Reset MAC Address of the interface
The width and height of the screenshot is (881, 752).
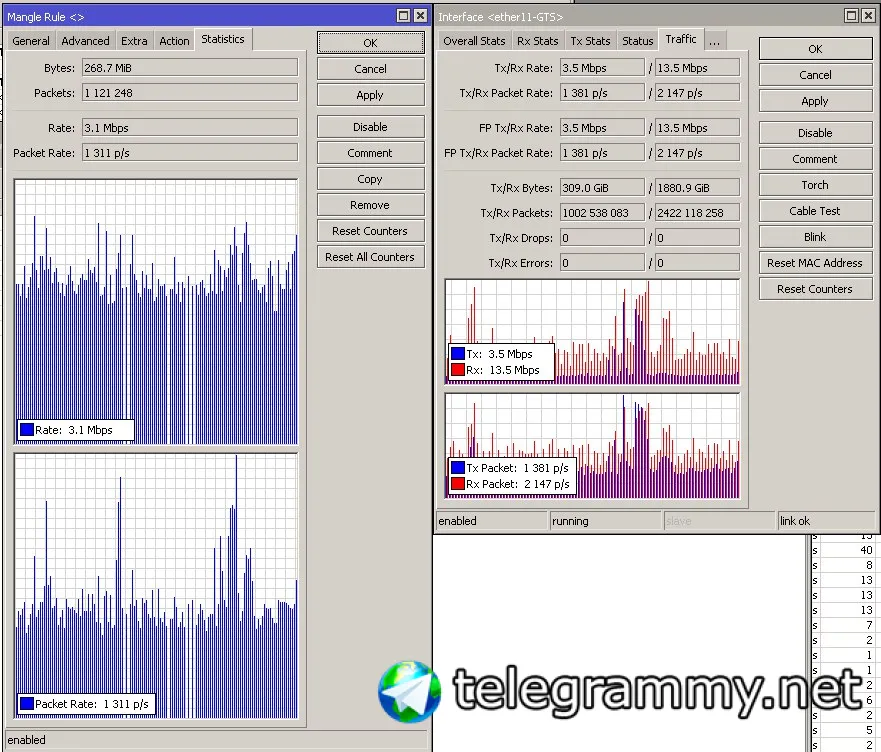click(815, 263)
